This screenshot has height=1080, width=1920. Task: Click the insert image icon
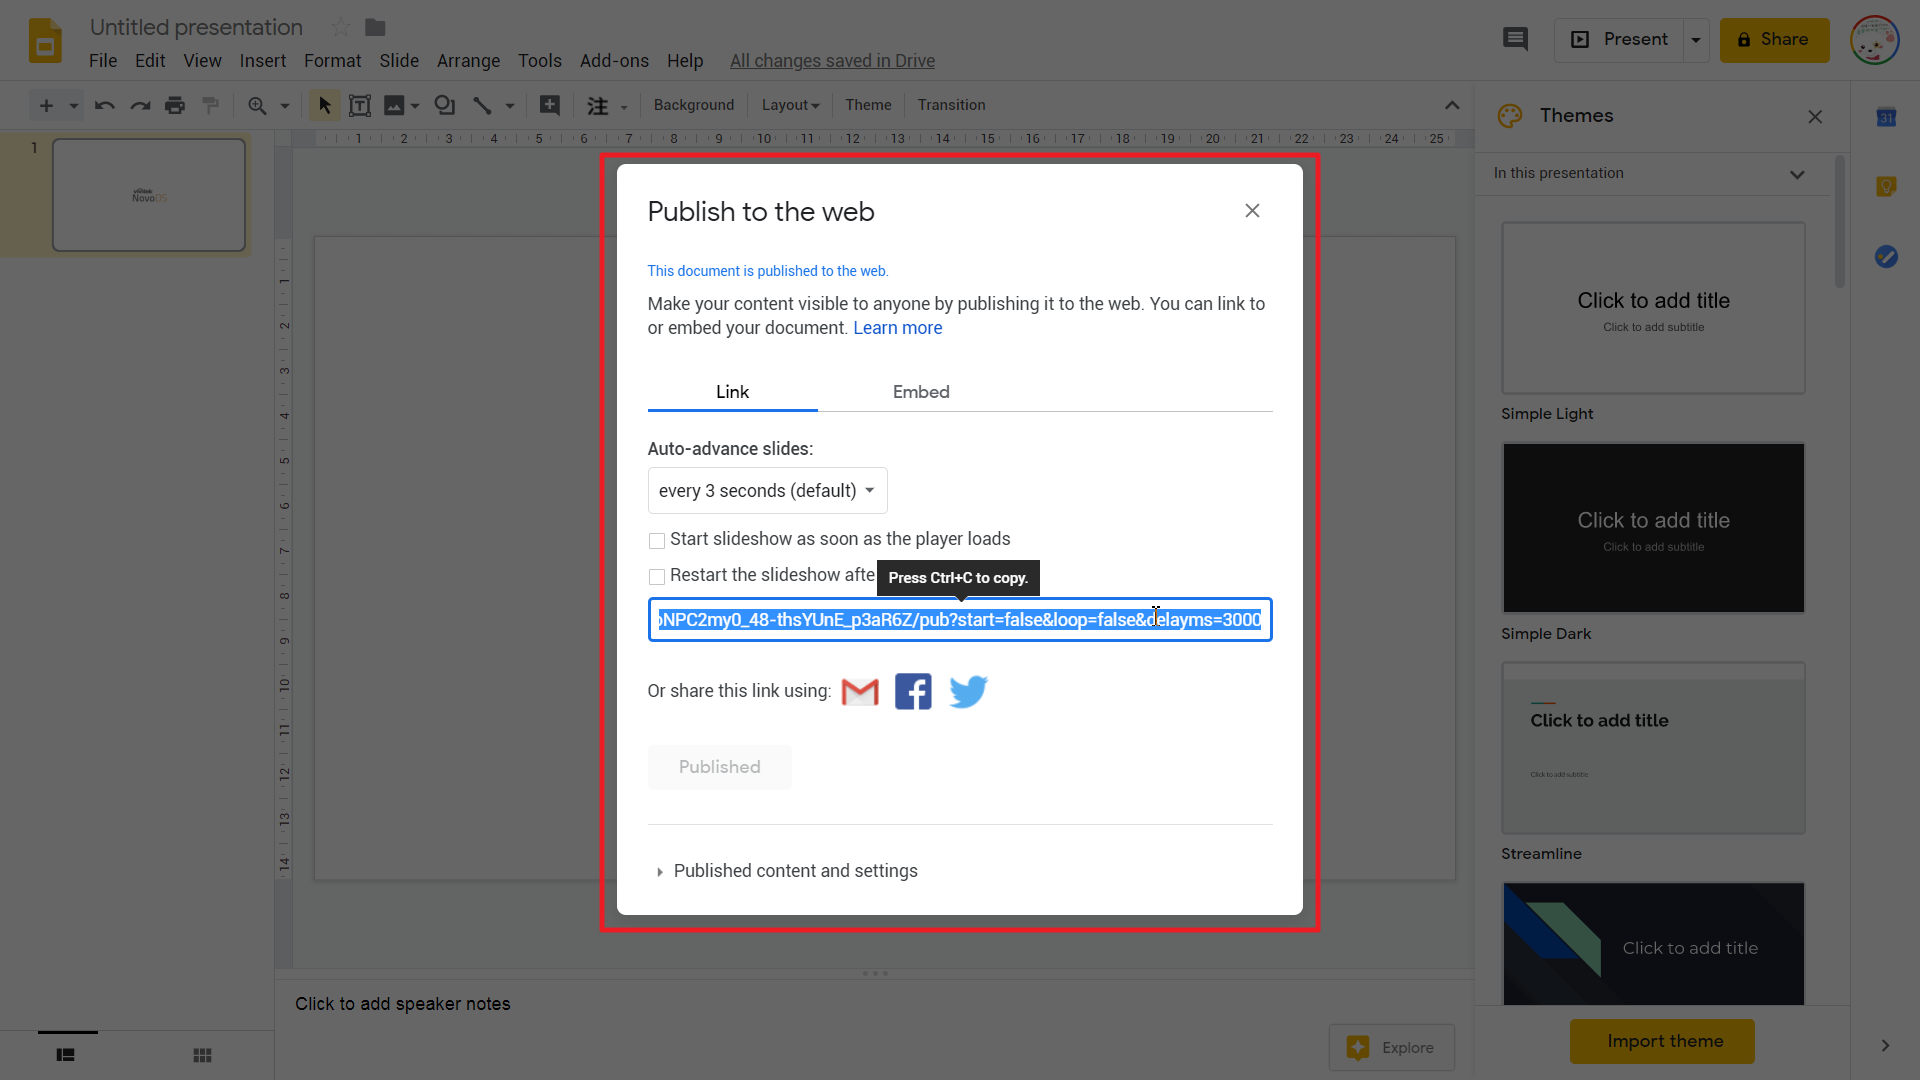(394, 105)
